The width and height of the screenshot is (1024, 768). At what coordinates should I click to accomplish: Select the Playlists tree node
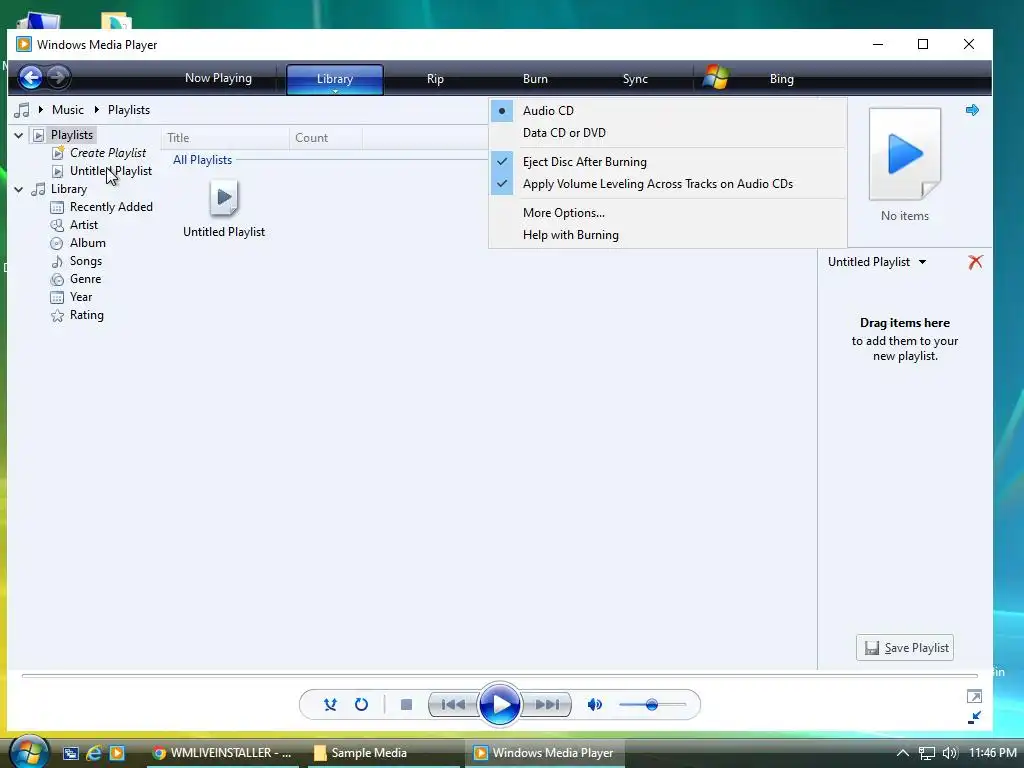pos(72,135)
